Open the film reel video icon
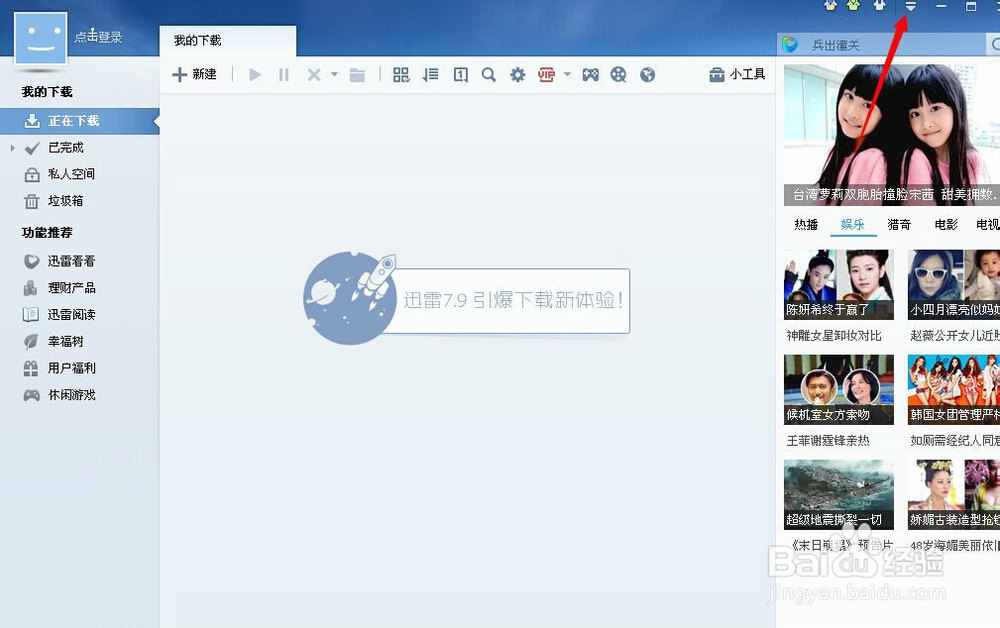 618,75
